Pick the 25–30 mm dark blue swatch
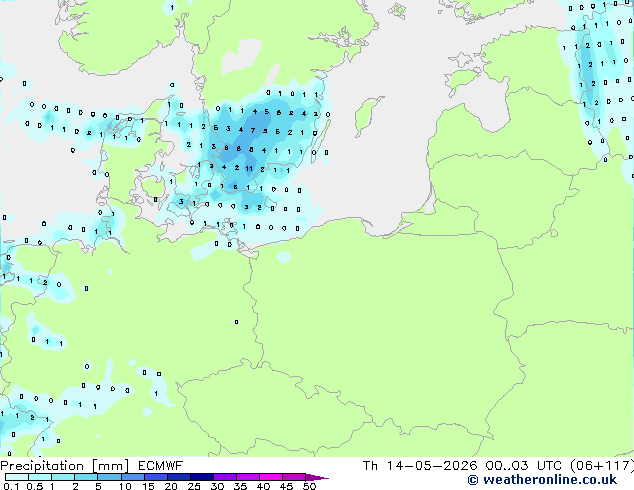The image size is (634, 490). [201, 477]
